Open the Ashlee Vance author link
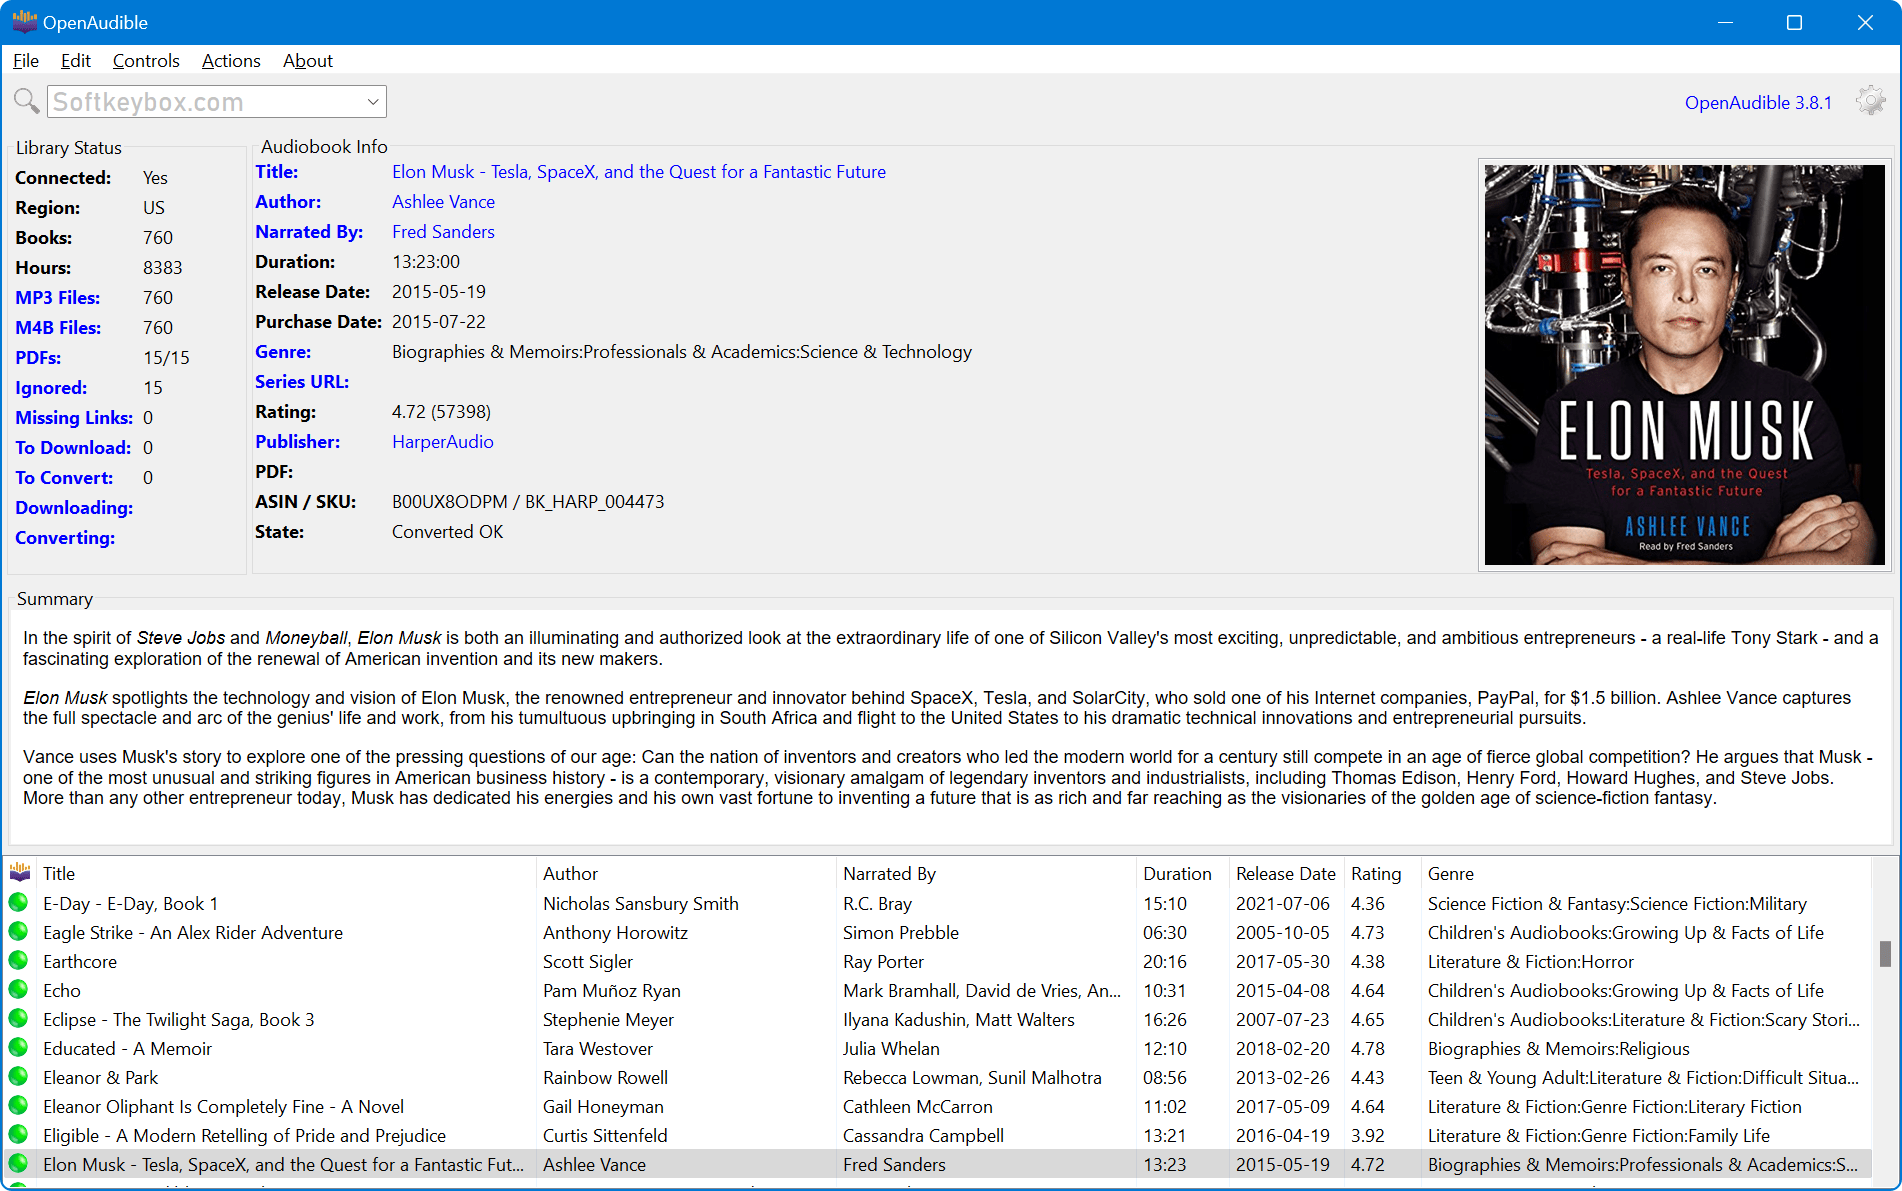Image resolution: width=1902 pixels, height=1191 pixels. tap(443, 201)
